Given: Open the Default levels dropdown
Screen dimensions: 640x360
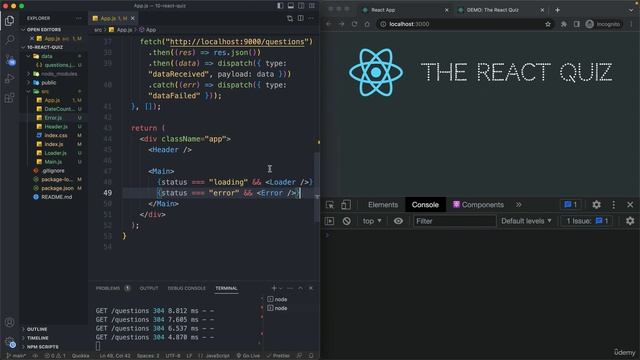Looking at the screenshot, I should tap(526, 221).
